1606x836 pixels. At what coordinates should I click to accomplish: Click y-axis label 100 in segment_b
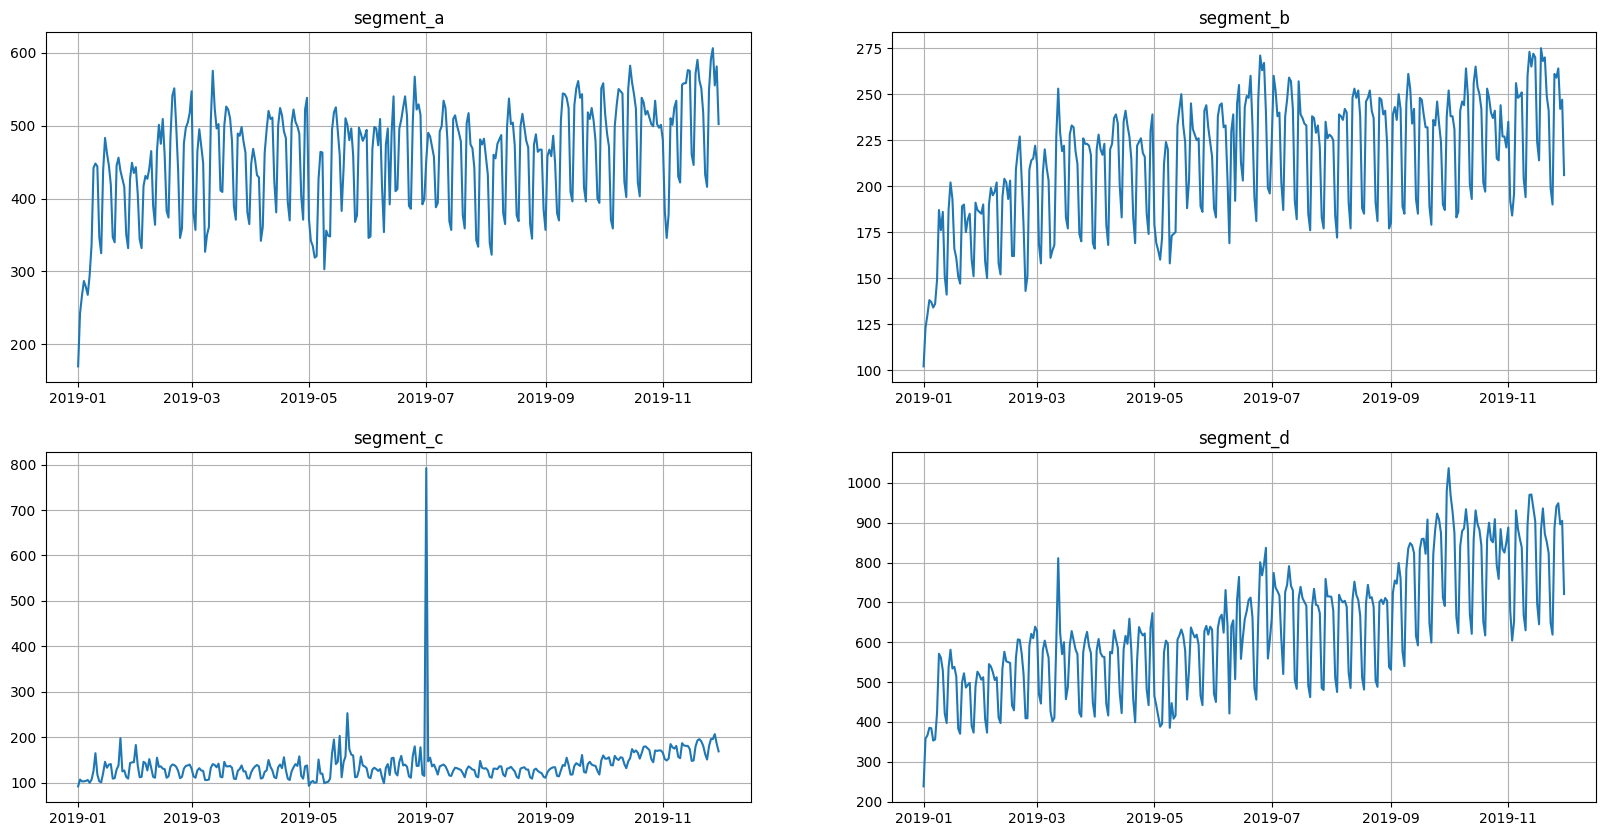869,371
